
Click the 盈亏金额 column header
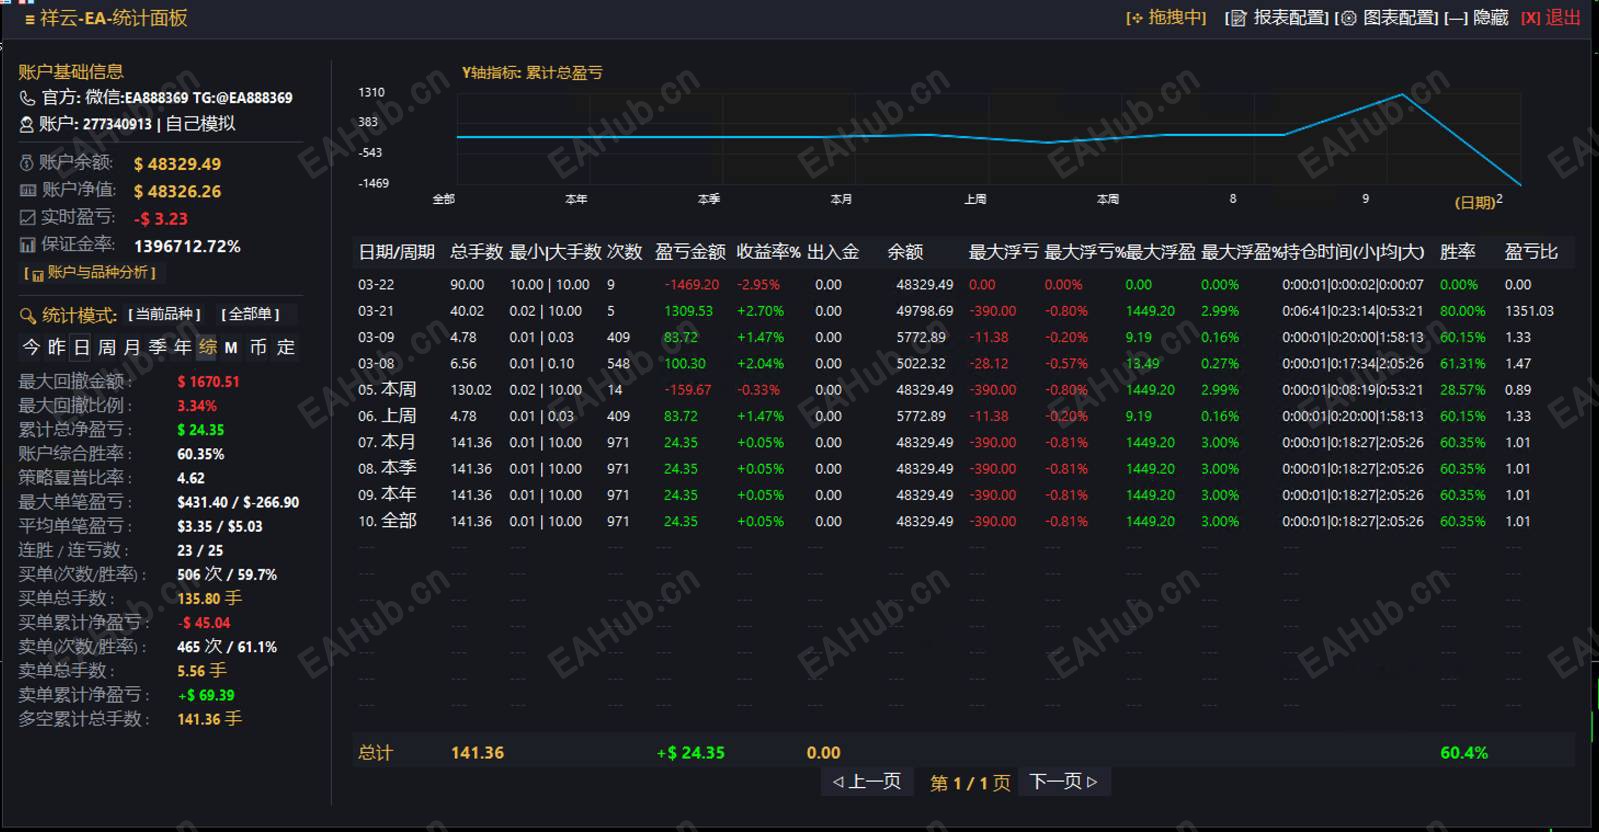coord(690,252)
